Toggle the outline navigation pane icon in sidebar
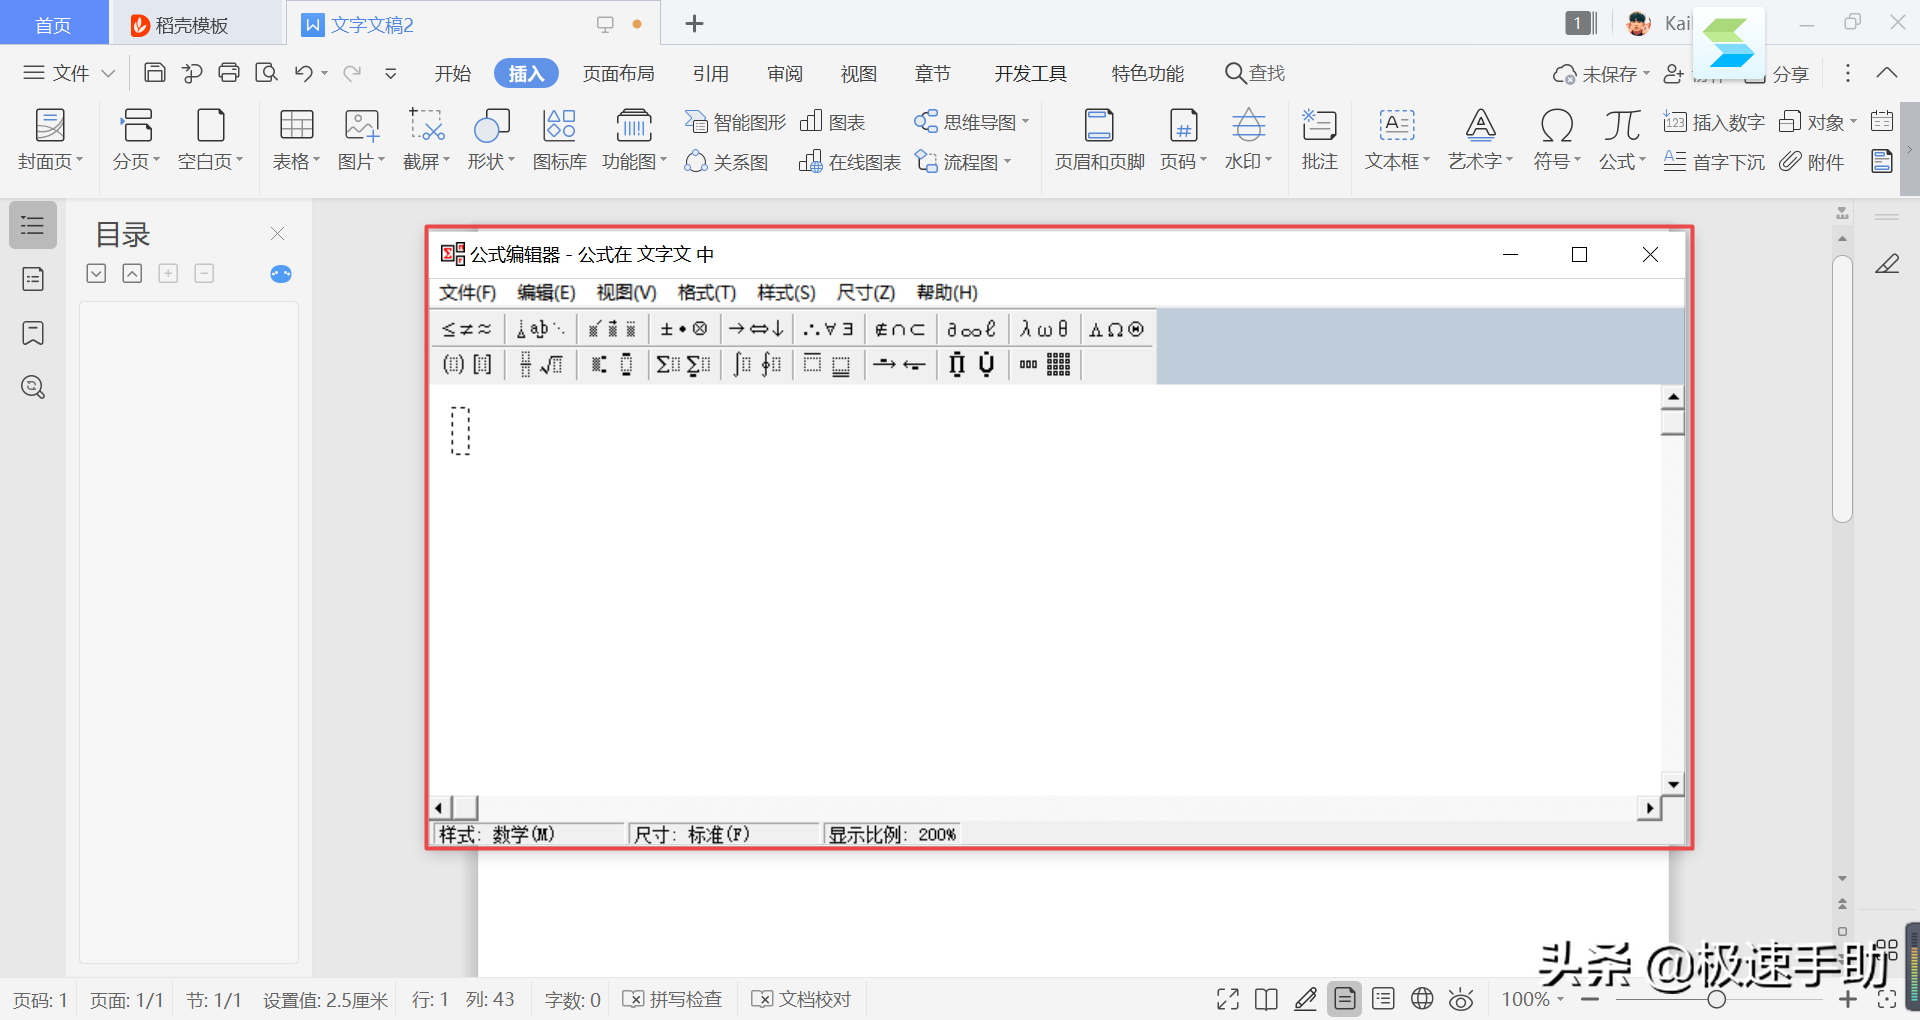The image size is (1920, 1020). click(x=33, y=225)
